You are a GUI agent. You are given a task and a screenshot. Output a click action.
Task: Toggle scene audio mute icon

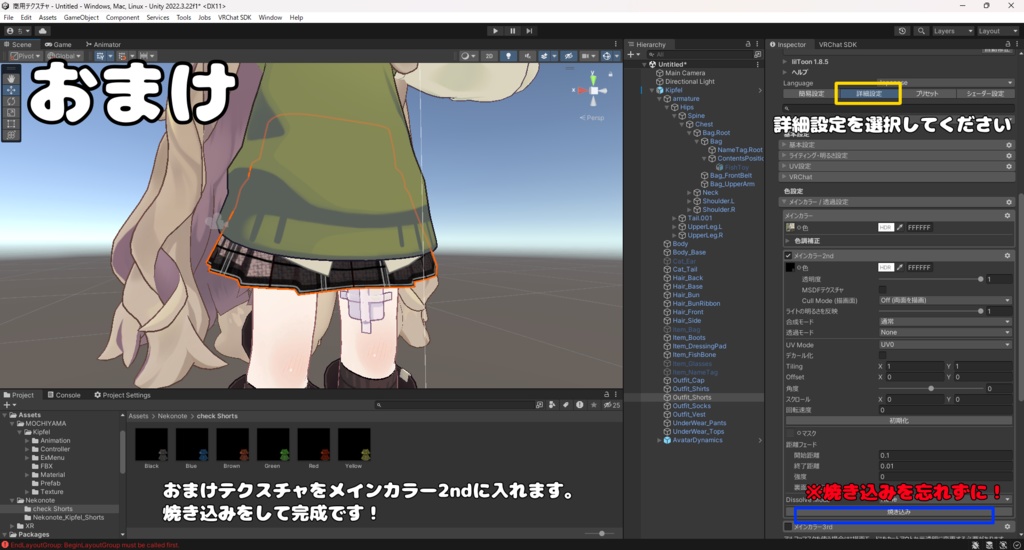tap(527, 56)
